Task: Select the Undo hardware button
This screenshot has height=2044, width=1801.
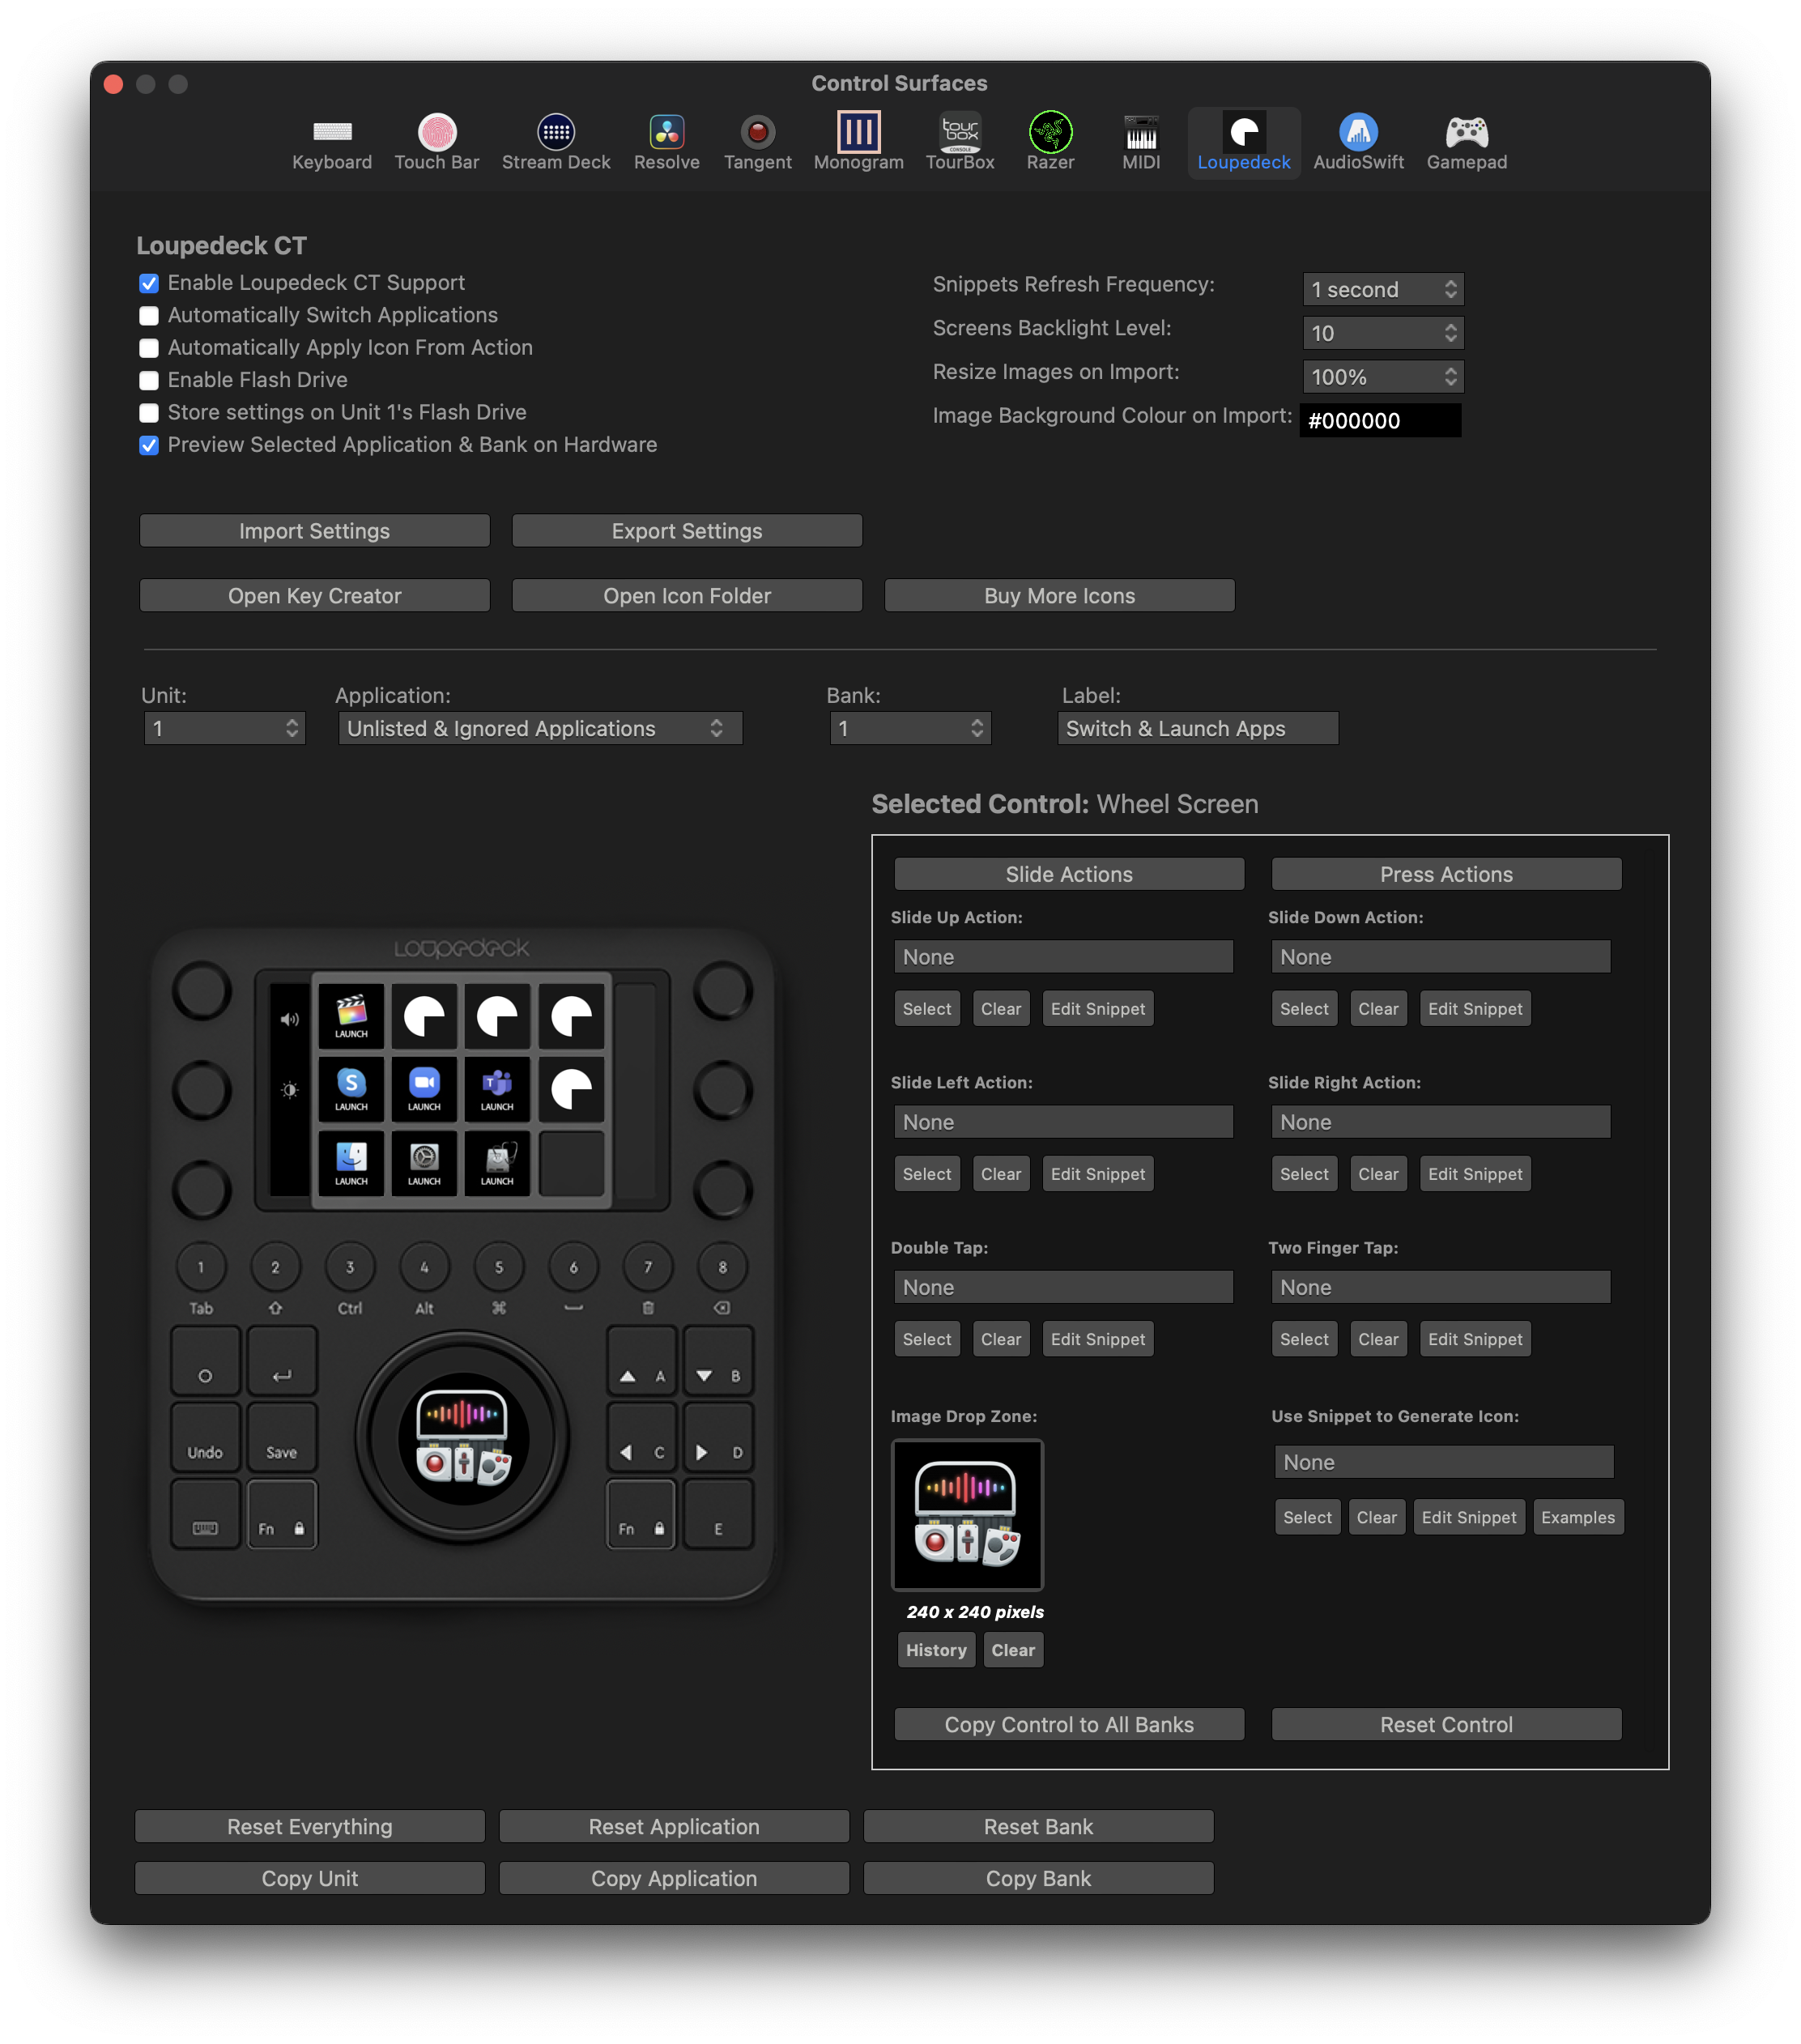Action: [205, 1438]
